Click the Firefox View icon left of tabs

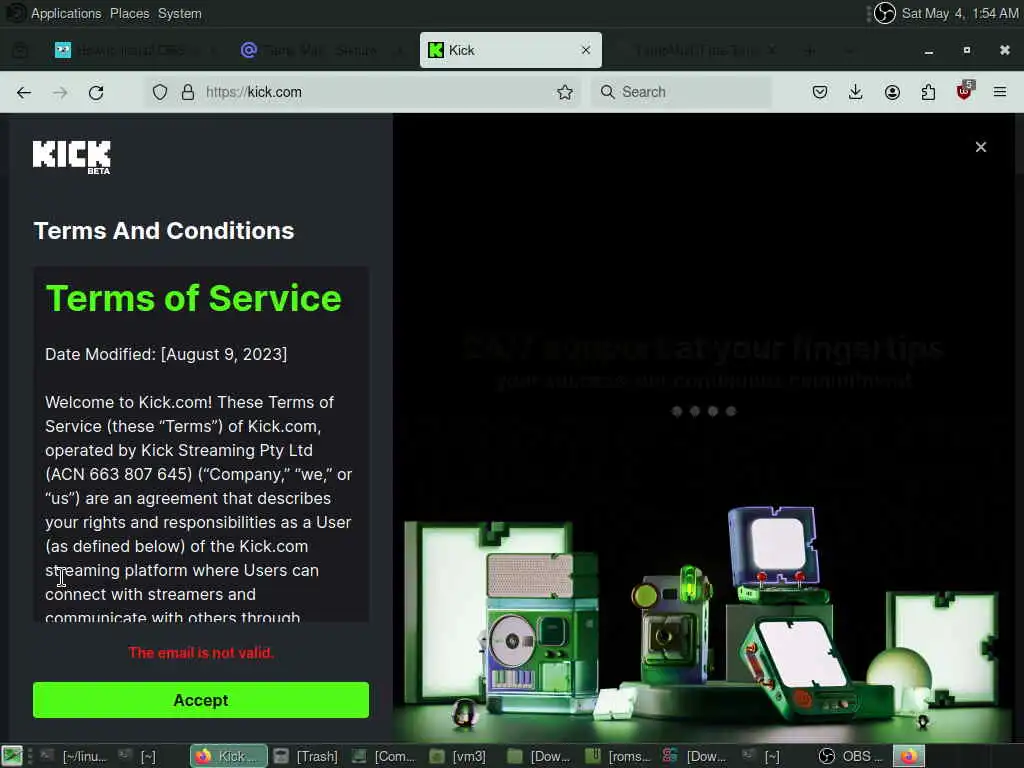click(20, 50)
